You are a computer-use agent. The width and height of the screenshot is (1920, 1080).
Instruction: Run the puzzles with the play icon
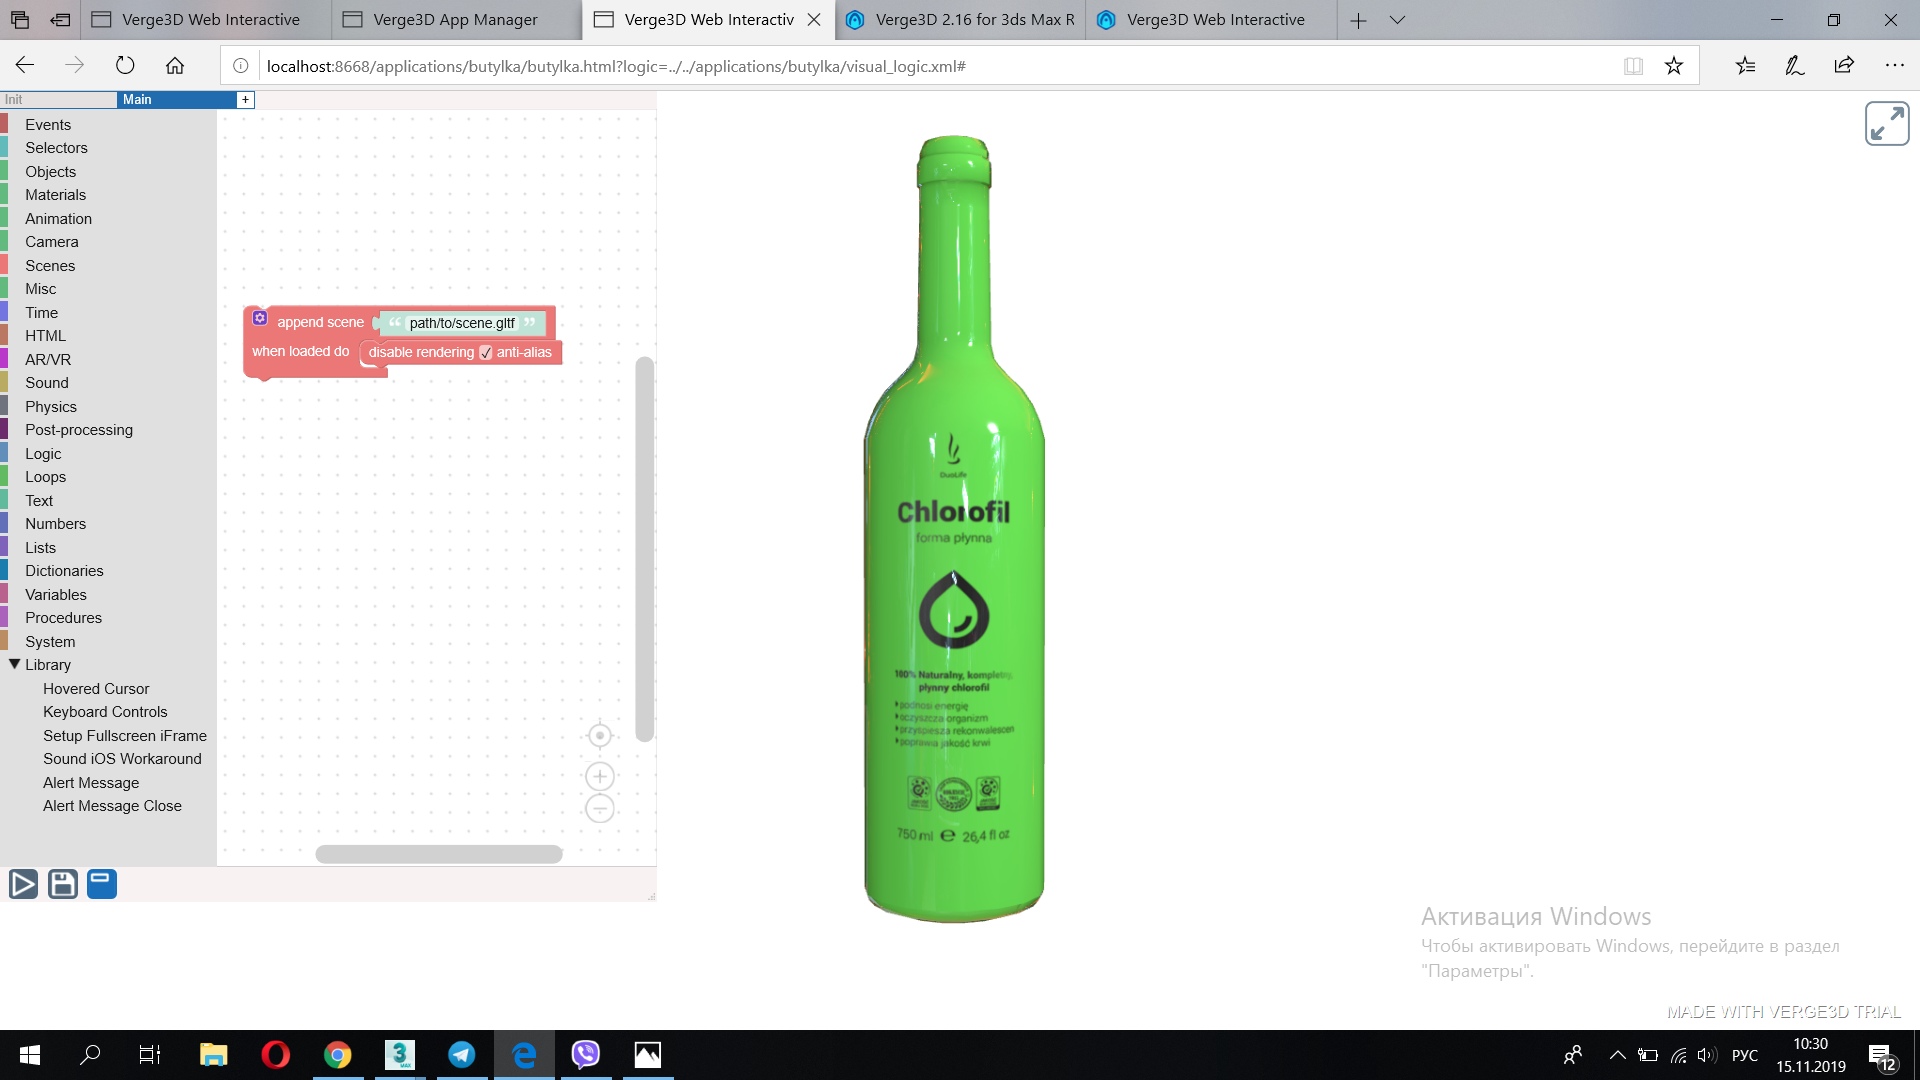(x=23, y=884)
